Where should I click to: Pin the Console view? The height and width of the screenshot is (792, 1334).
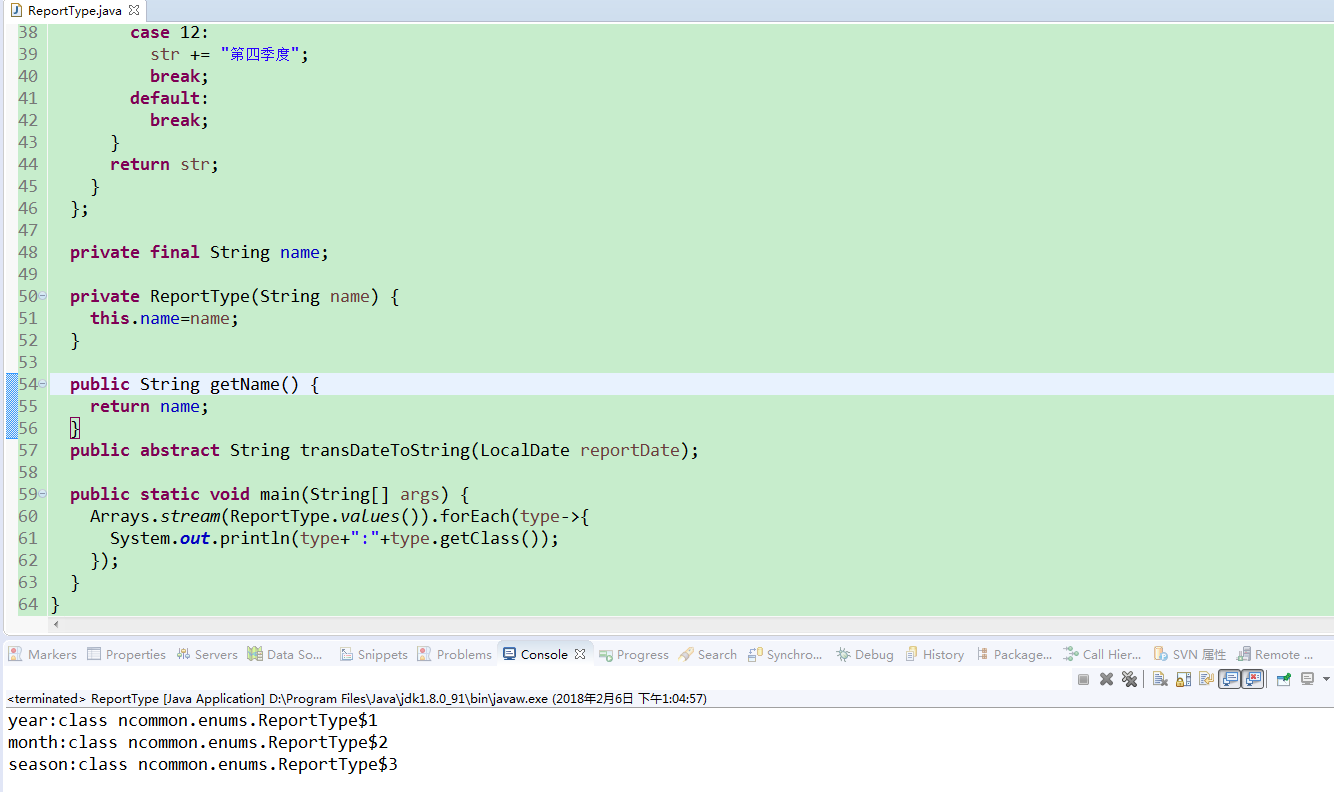[1285, 679]
